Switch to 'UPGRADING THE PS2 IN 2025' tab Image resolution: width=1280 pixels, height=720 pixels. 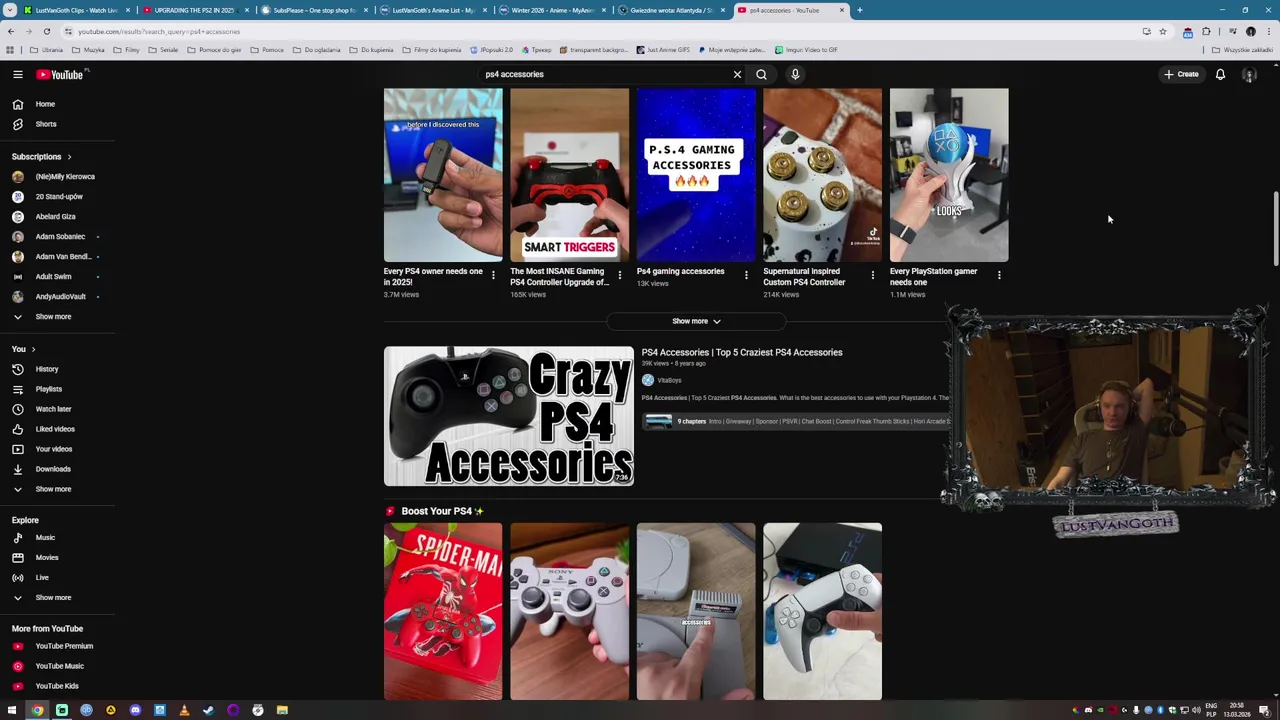pyautogui.click(x=194, y=10)
